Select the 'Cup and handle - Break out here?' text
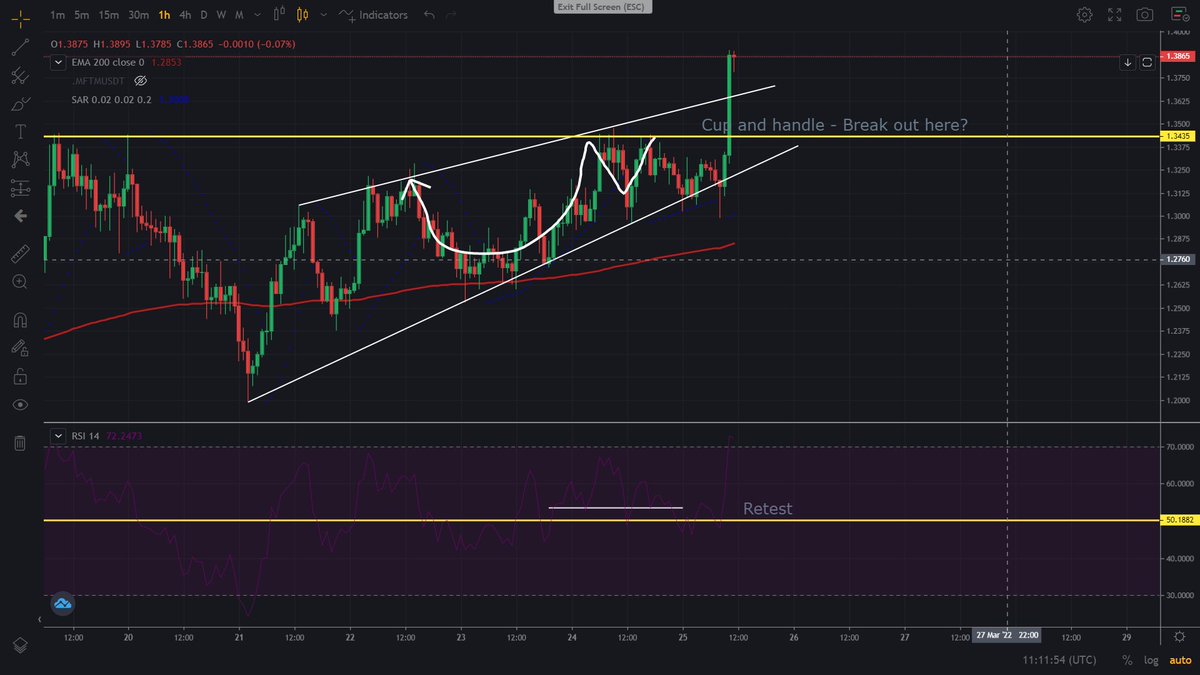Image resolution: width=1200 pixels, height=675 pixels. click(833, 125)
